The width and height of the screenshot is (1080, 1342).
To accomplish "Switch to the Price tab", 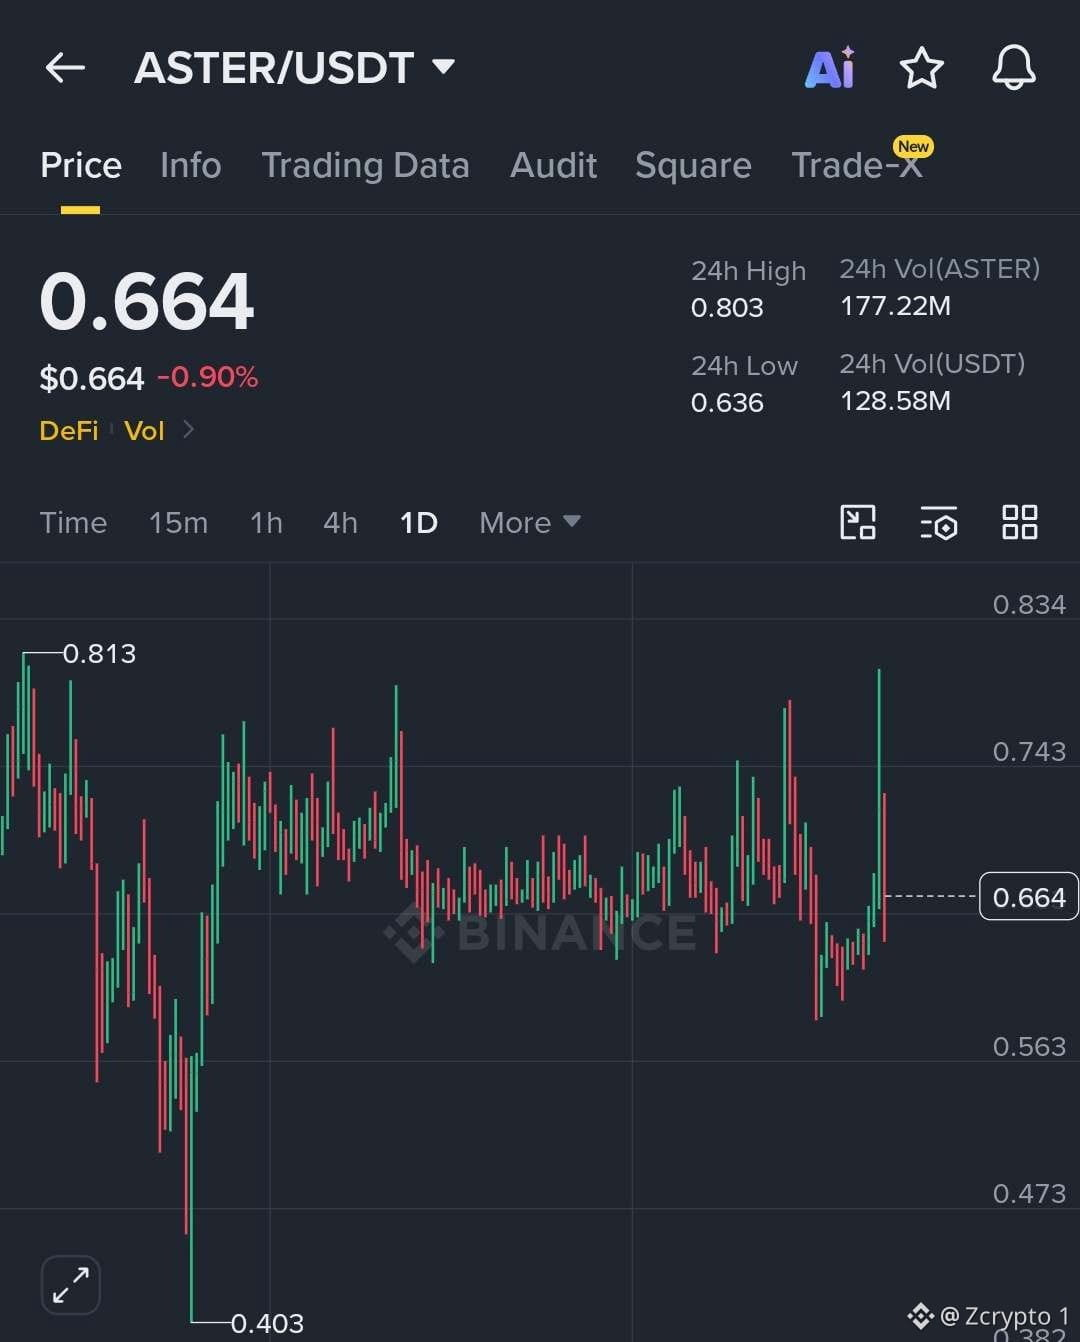I will coord(80,165).
